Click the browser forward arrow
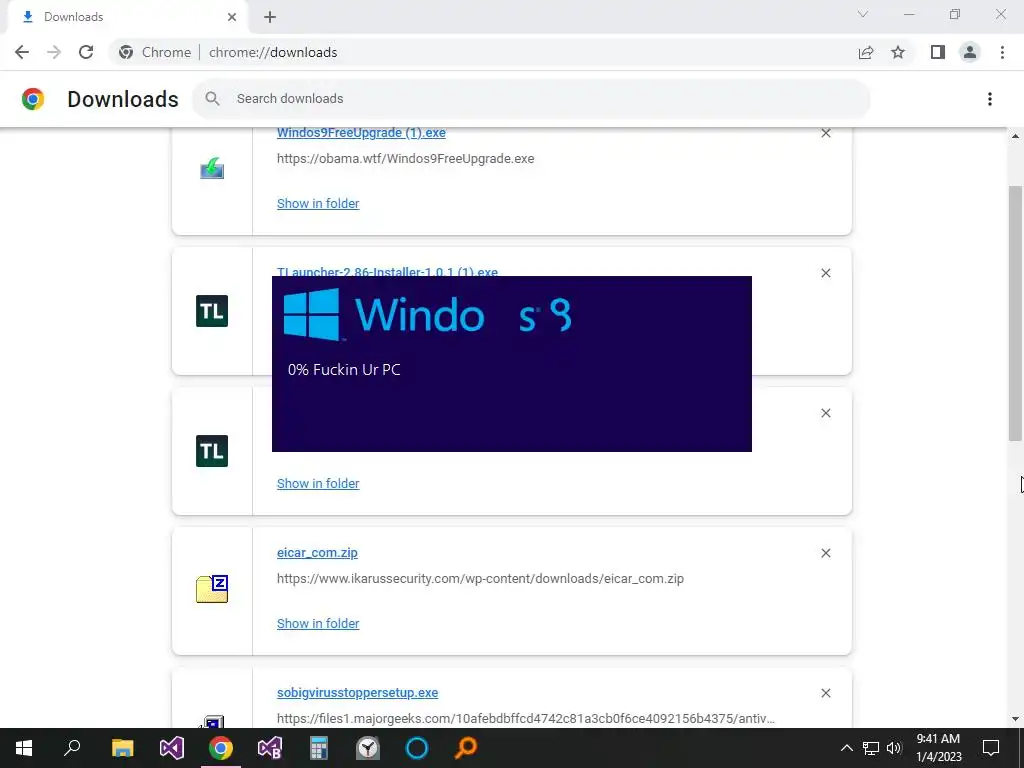 (54, 52)
